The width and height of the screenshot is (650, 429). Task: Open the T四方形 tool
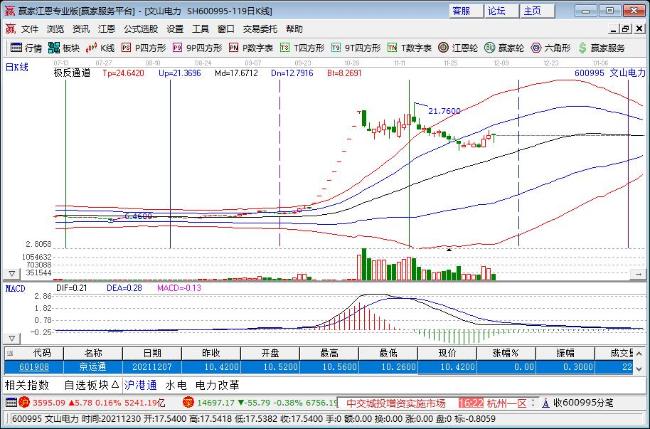302,48
